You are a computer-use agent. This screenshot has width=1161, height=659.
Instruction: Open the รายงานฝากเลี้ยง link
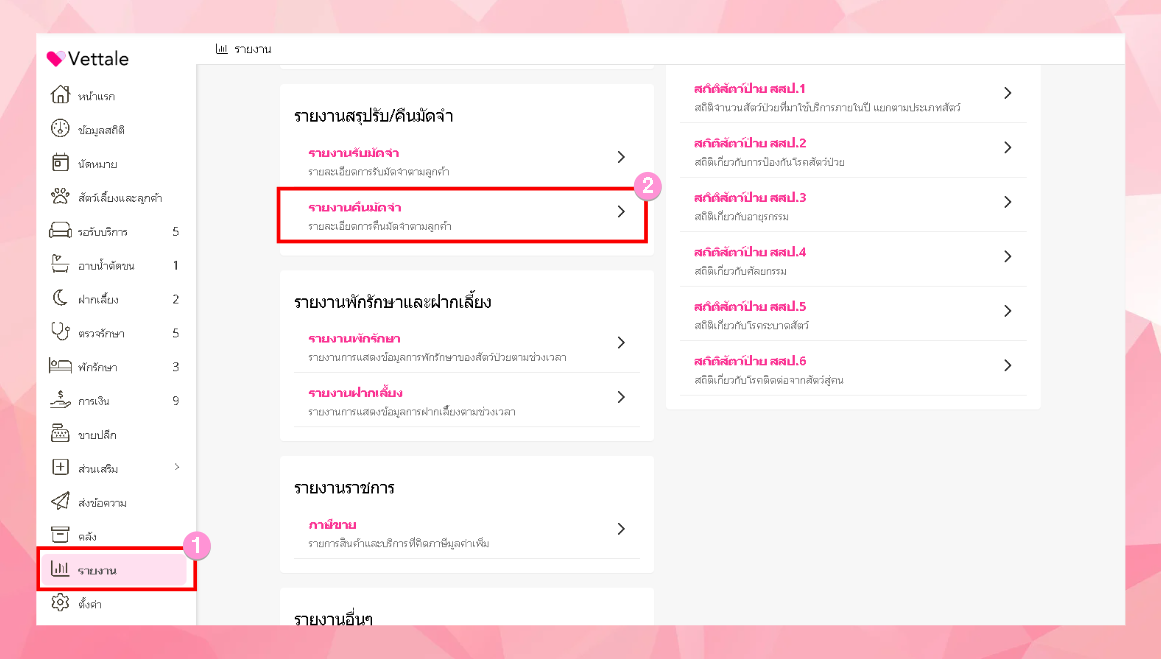coord(355,392)
